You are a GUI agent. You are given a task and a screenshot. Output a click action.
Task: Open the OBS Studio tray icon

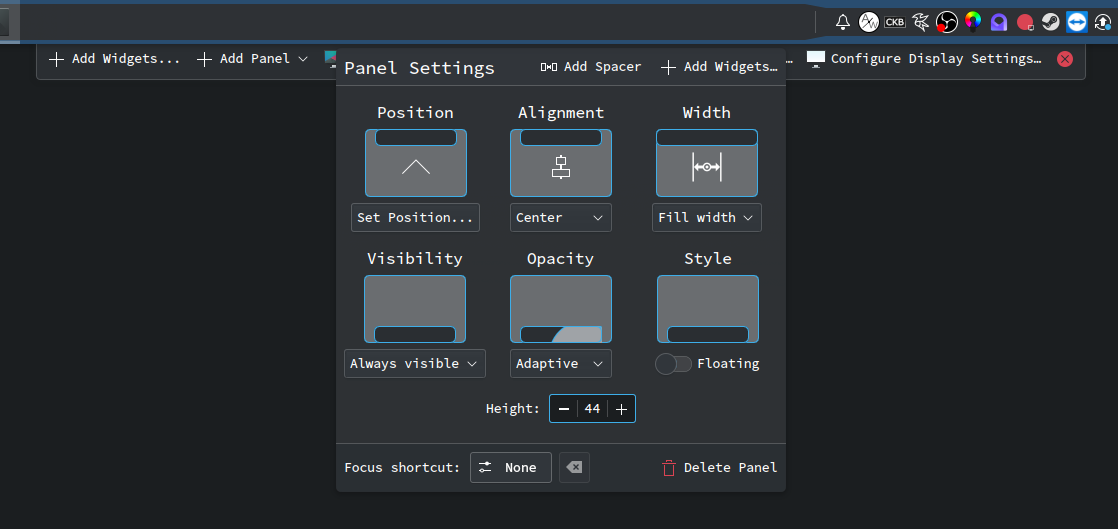click(x=946, y=22)
